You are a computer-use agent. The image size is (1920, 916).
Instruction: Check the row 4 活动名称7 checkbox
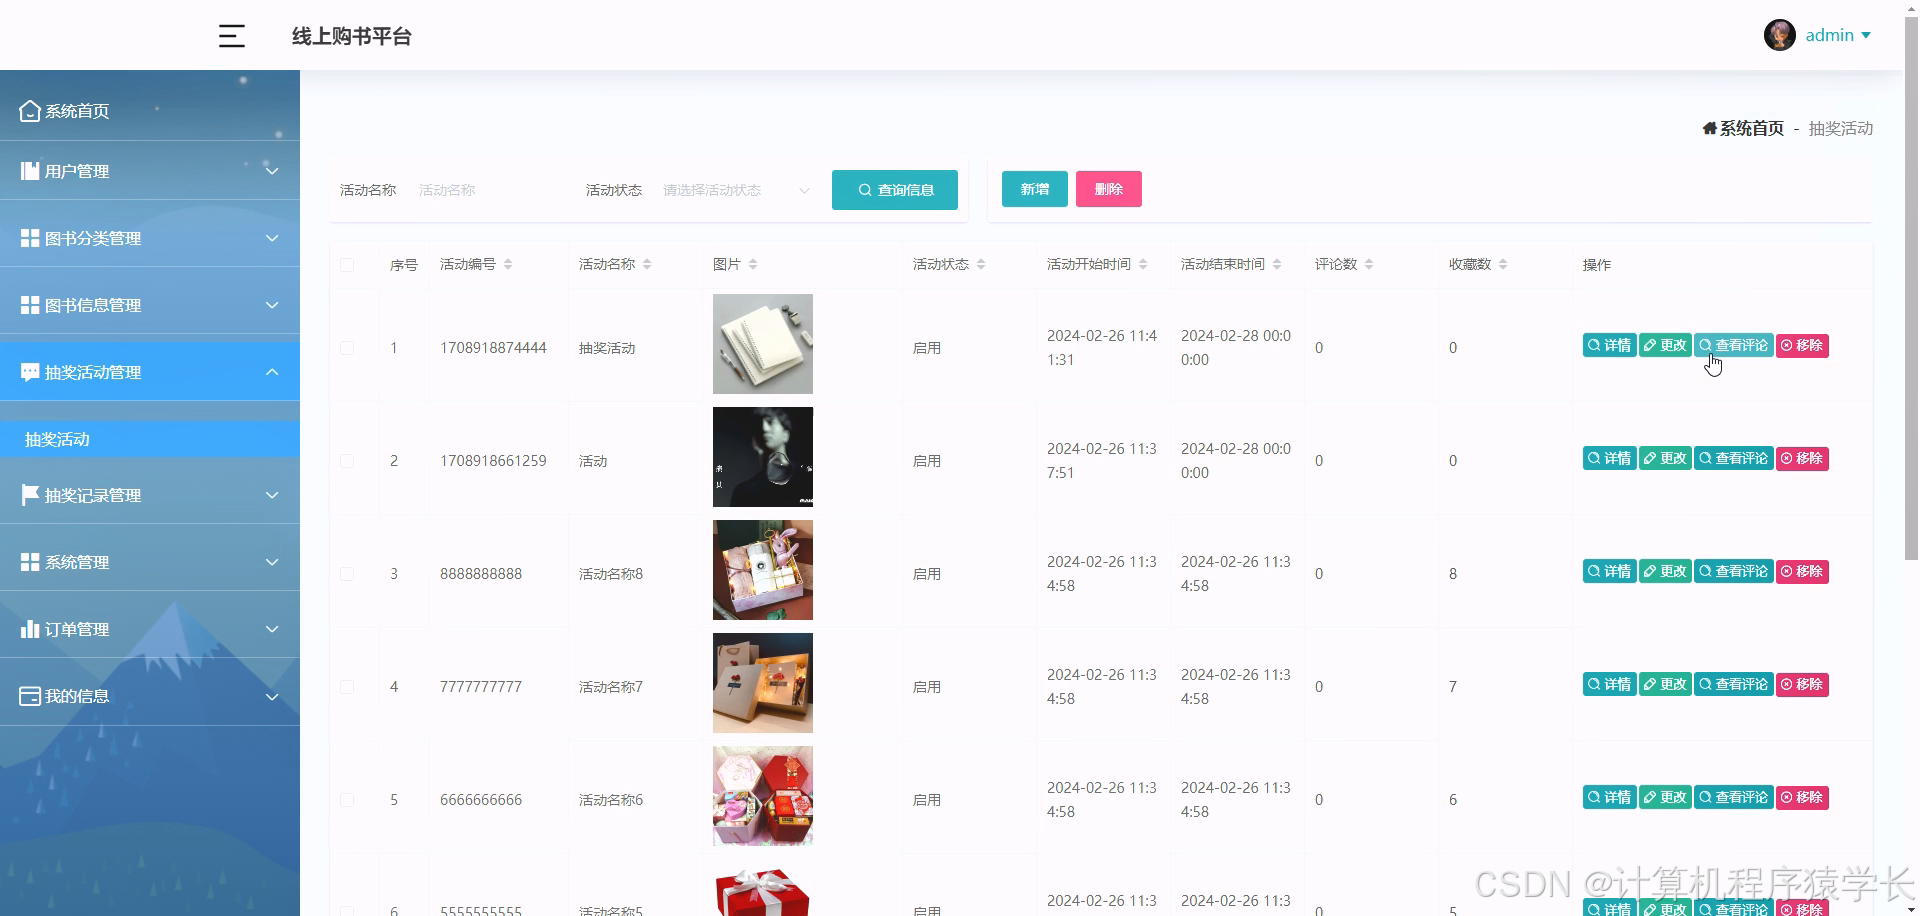(347, 687)
